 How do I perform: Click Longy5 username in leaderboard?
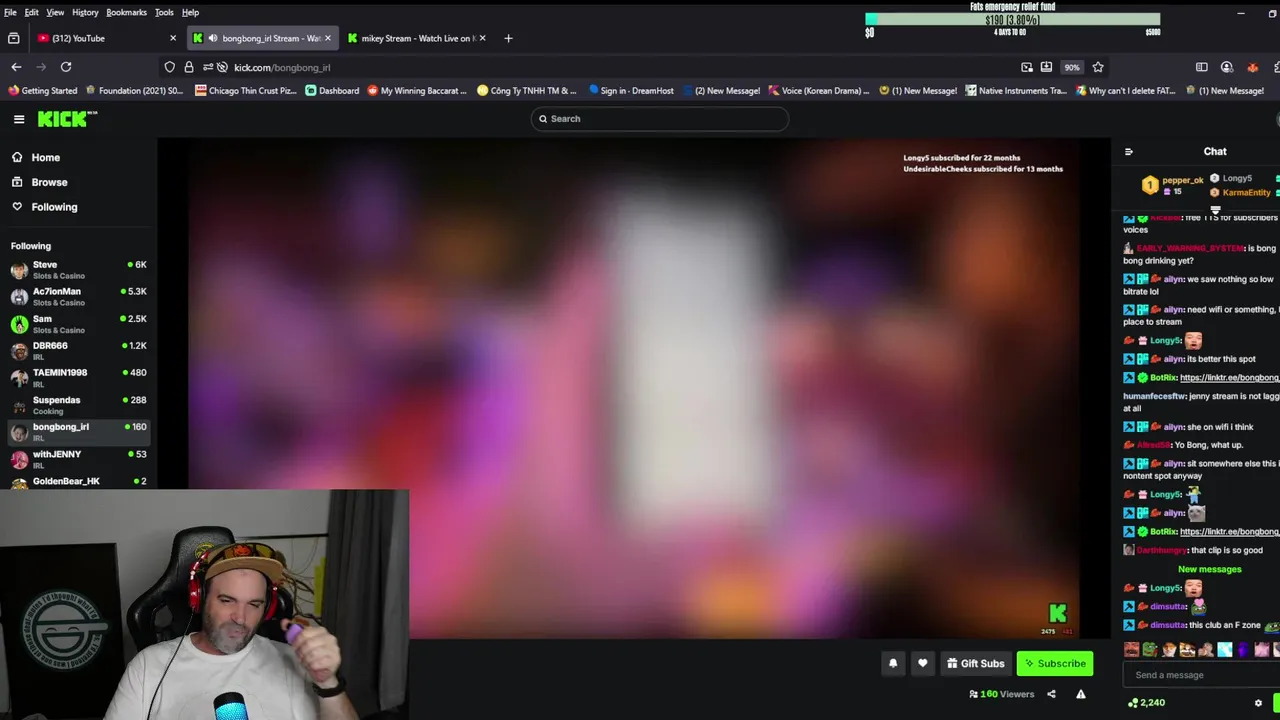[1237, 179]
